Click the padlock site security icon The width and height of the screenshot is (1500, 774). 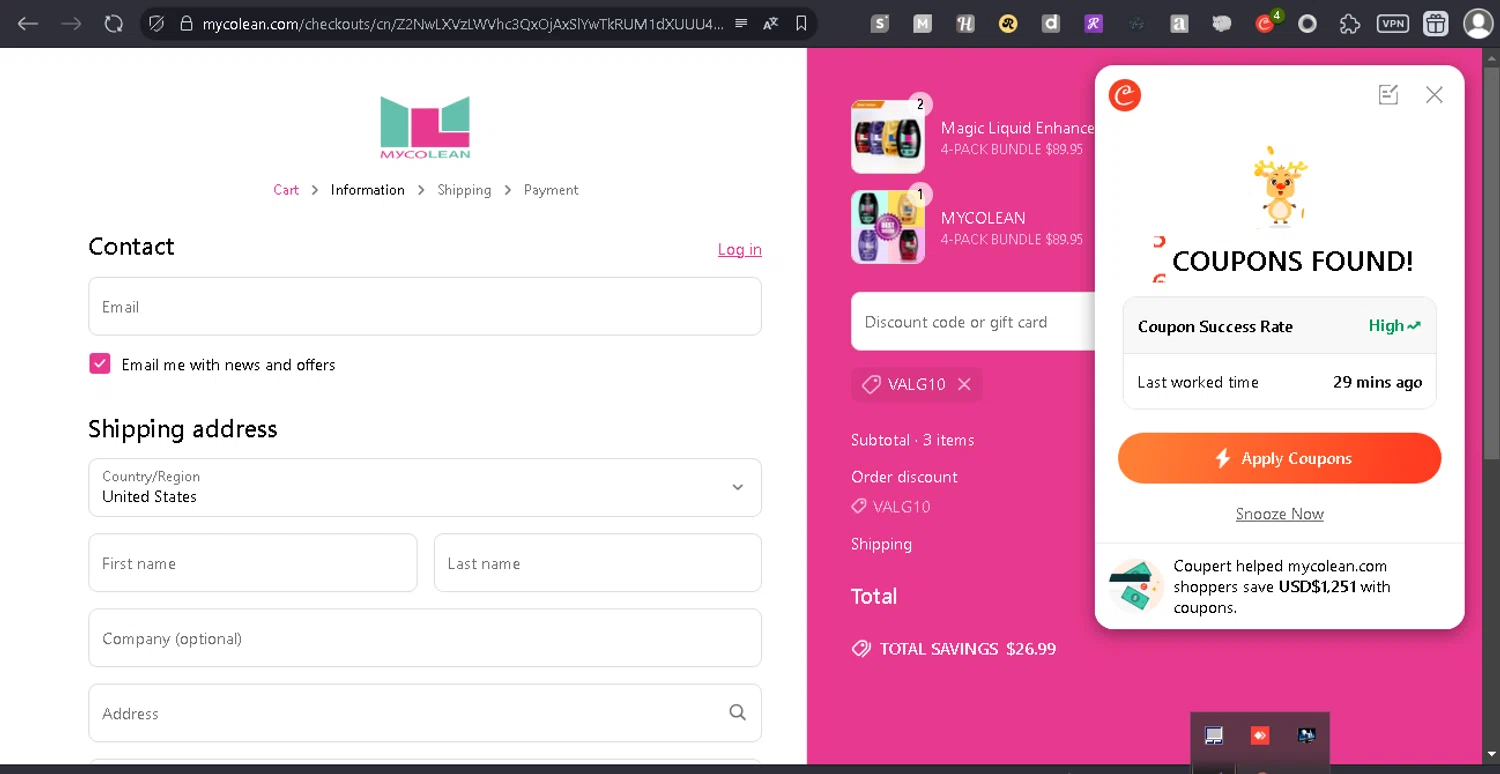[186, 23]
